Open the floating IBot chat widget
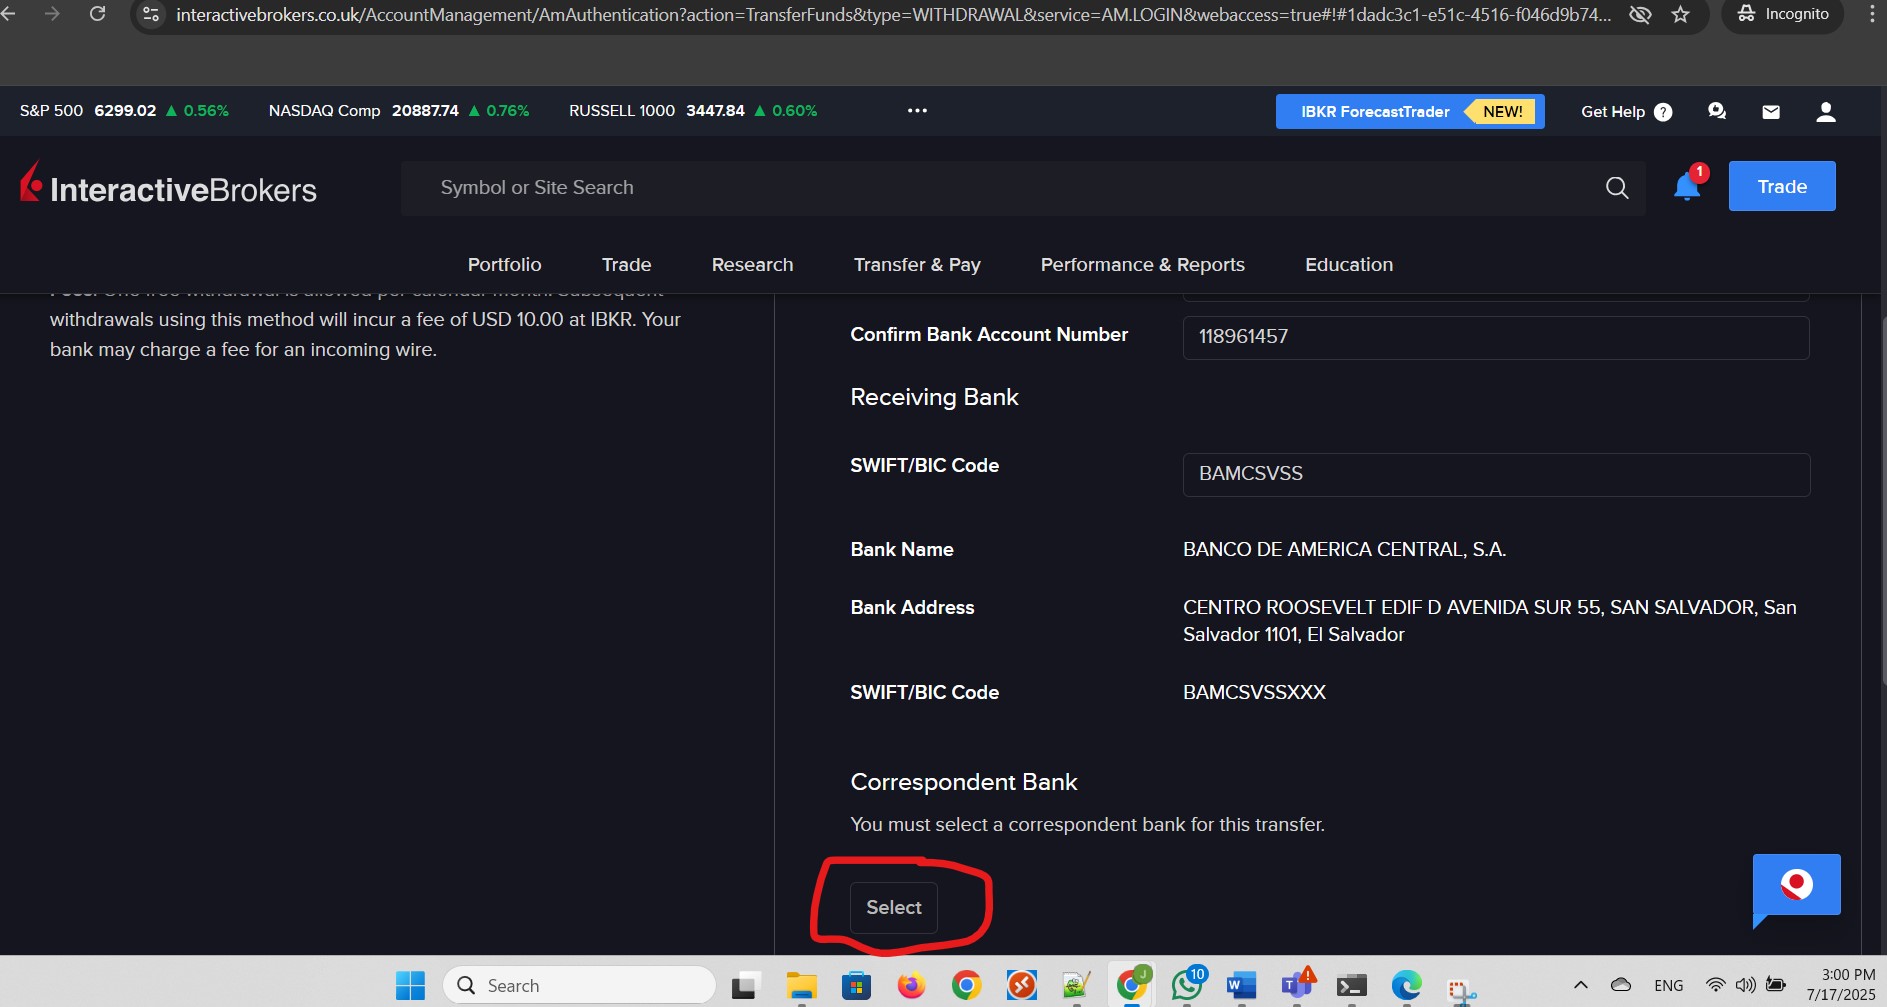 (1796, 886)
